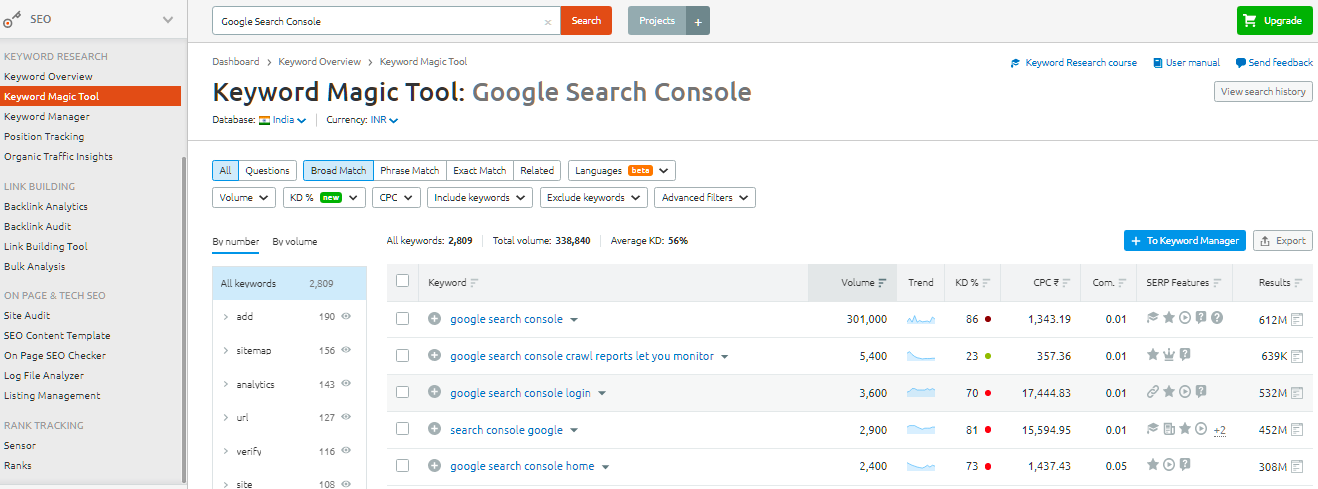This screenshot has width=1318, height=489.
Task: Open the Keyword Research course link
Action: tap(1074, 63)
